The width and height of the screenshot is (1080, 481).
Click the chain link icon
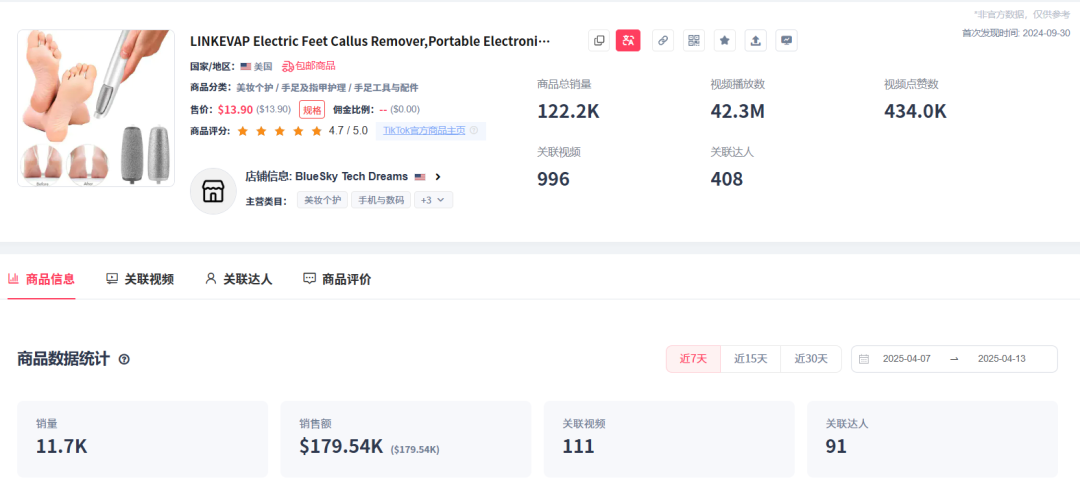[662, 41]
